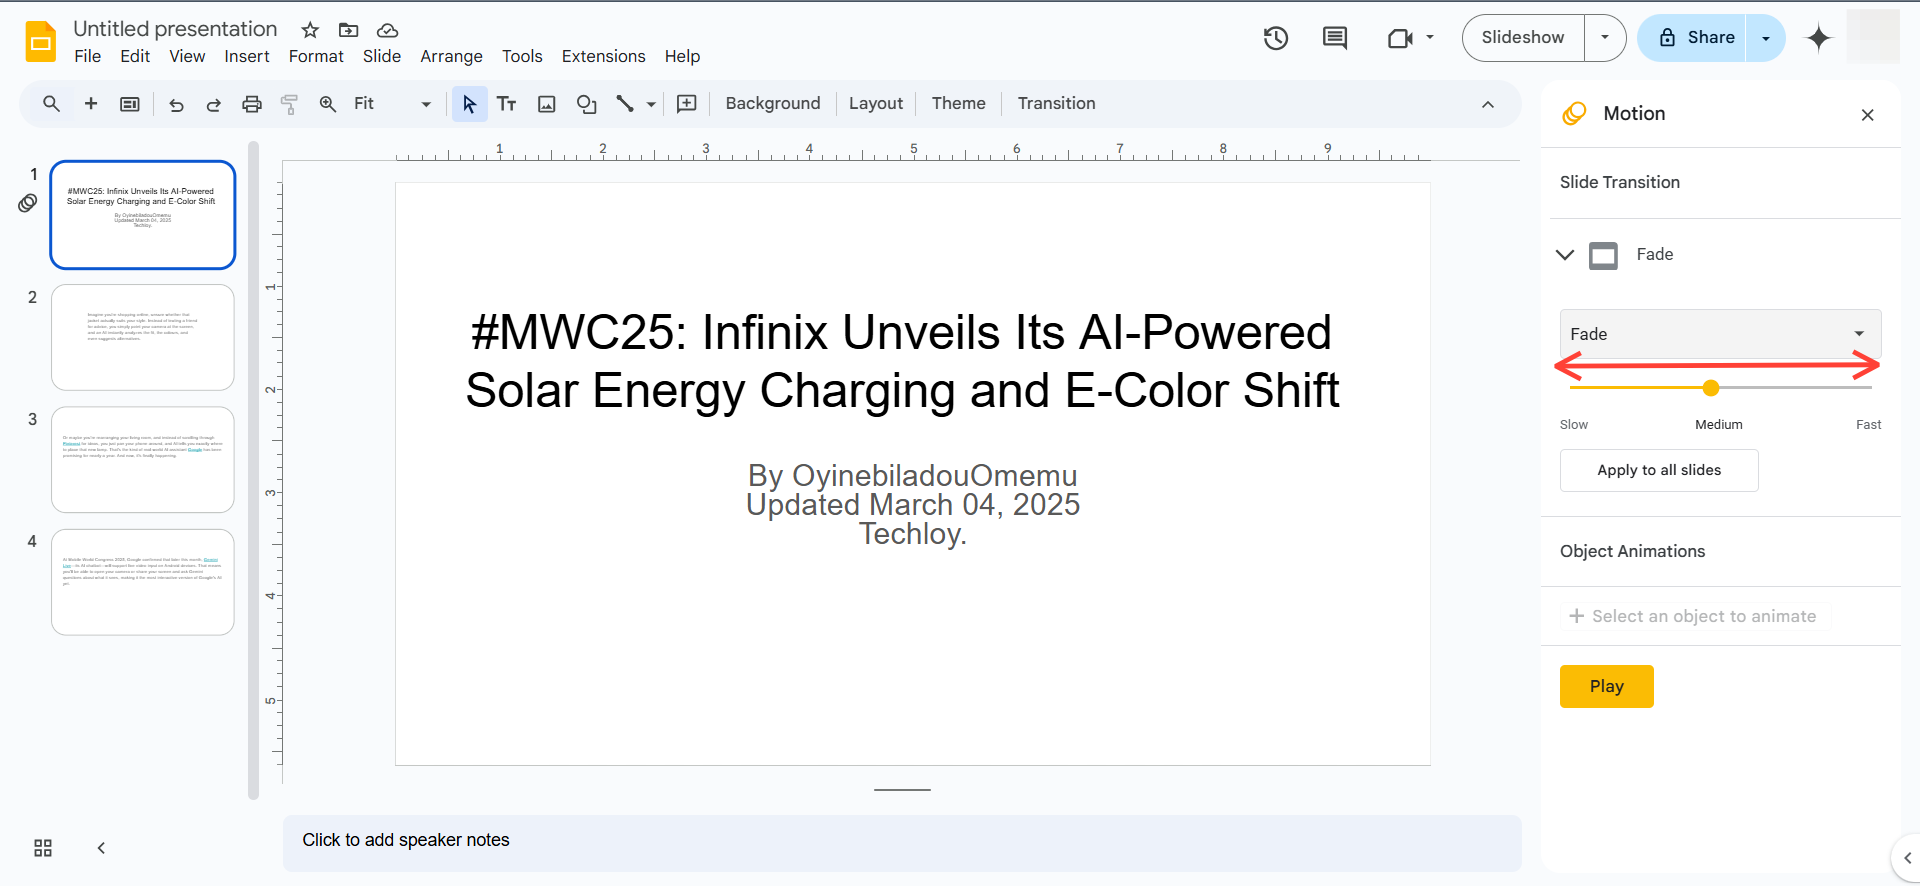Open the View menu
1920x886 pixels.
tap(187, 56)
